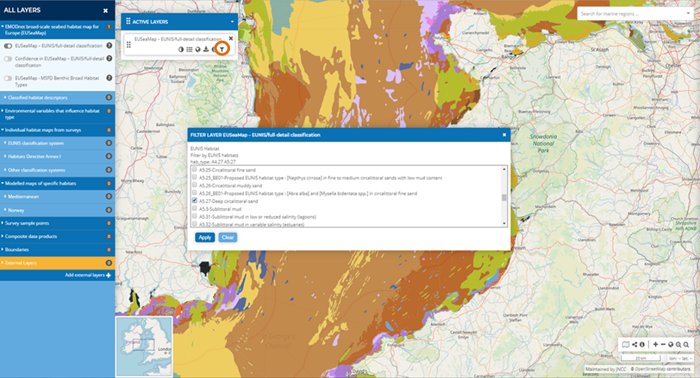The image size is (700, 378).
Task: Click the share map icon
Action: (634, 345)
